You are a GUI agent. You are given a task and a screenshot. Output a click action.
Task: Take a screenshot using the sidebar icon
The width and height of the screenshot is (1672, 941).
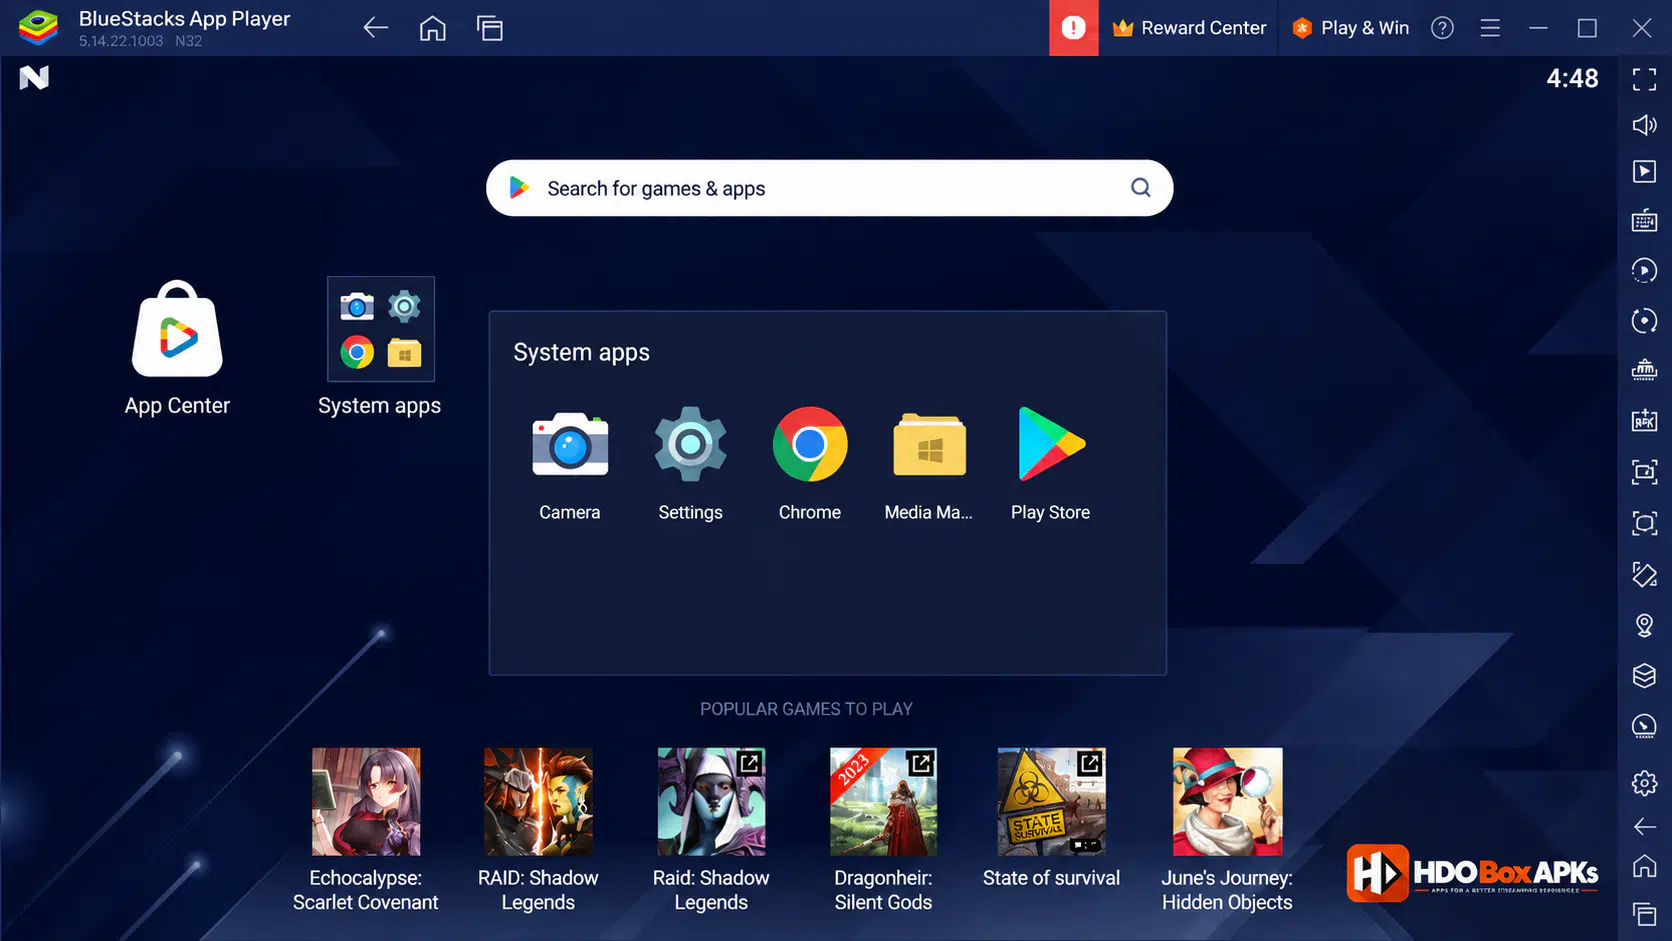coord(1644,472)
